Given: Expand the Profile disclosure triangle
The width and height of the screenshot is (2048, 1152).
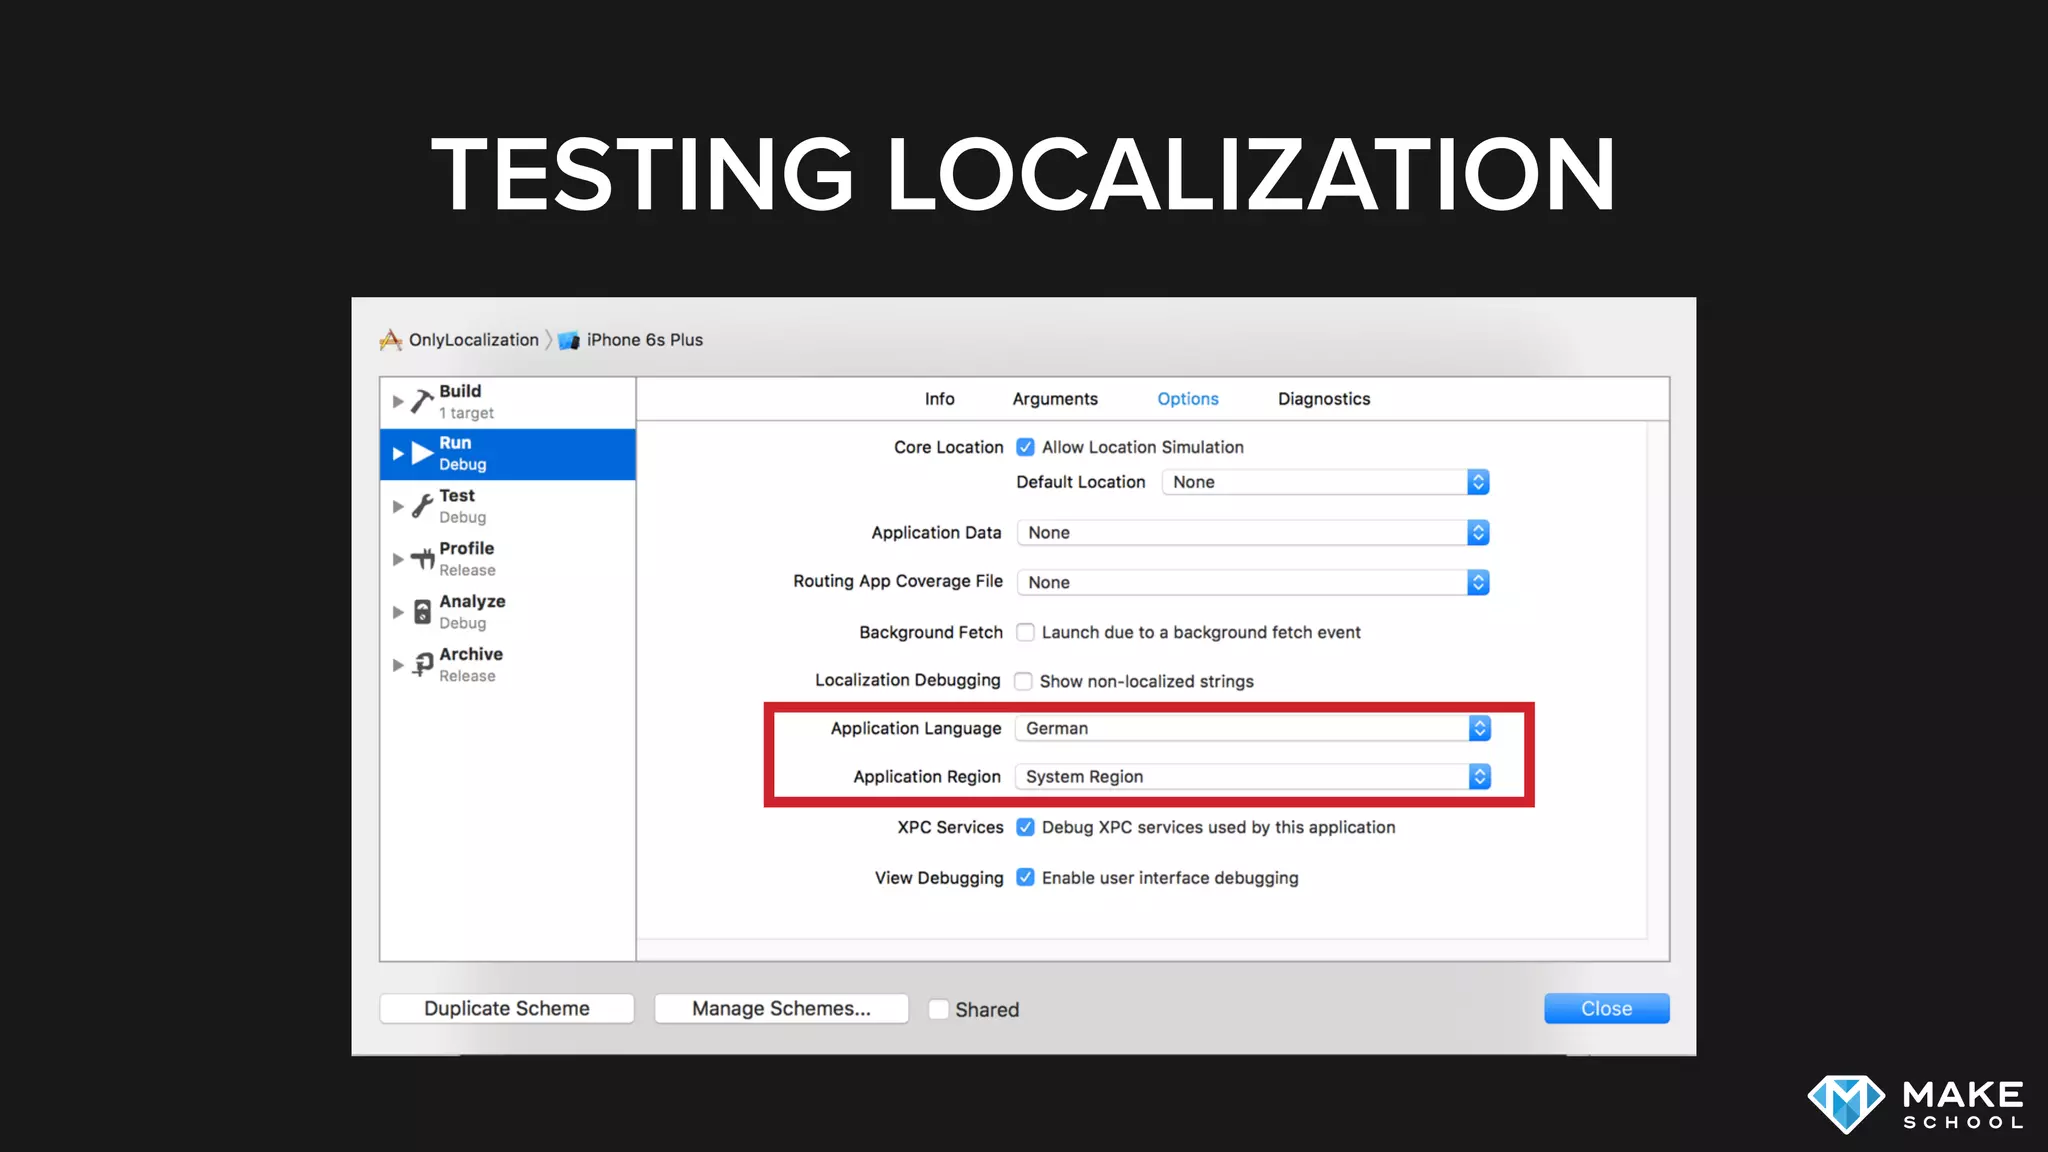Looking at the screenshot, I should tap(398, 559).
